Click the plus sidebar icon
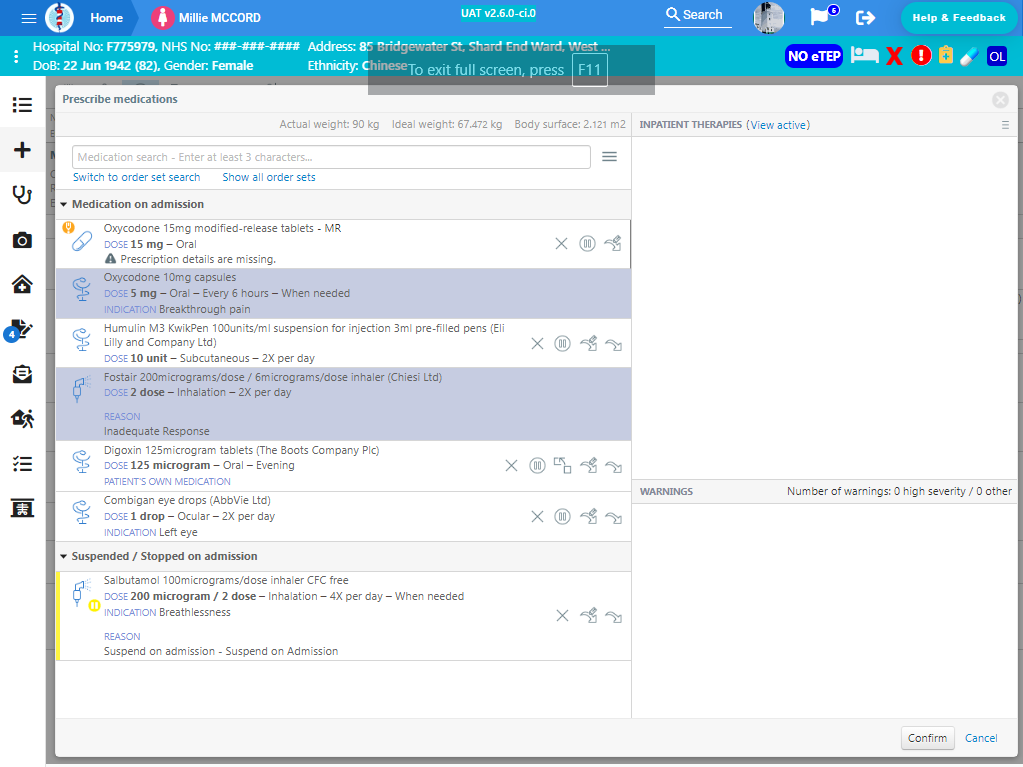The image size is (1023, 767). [22, 150]
